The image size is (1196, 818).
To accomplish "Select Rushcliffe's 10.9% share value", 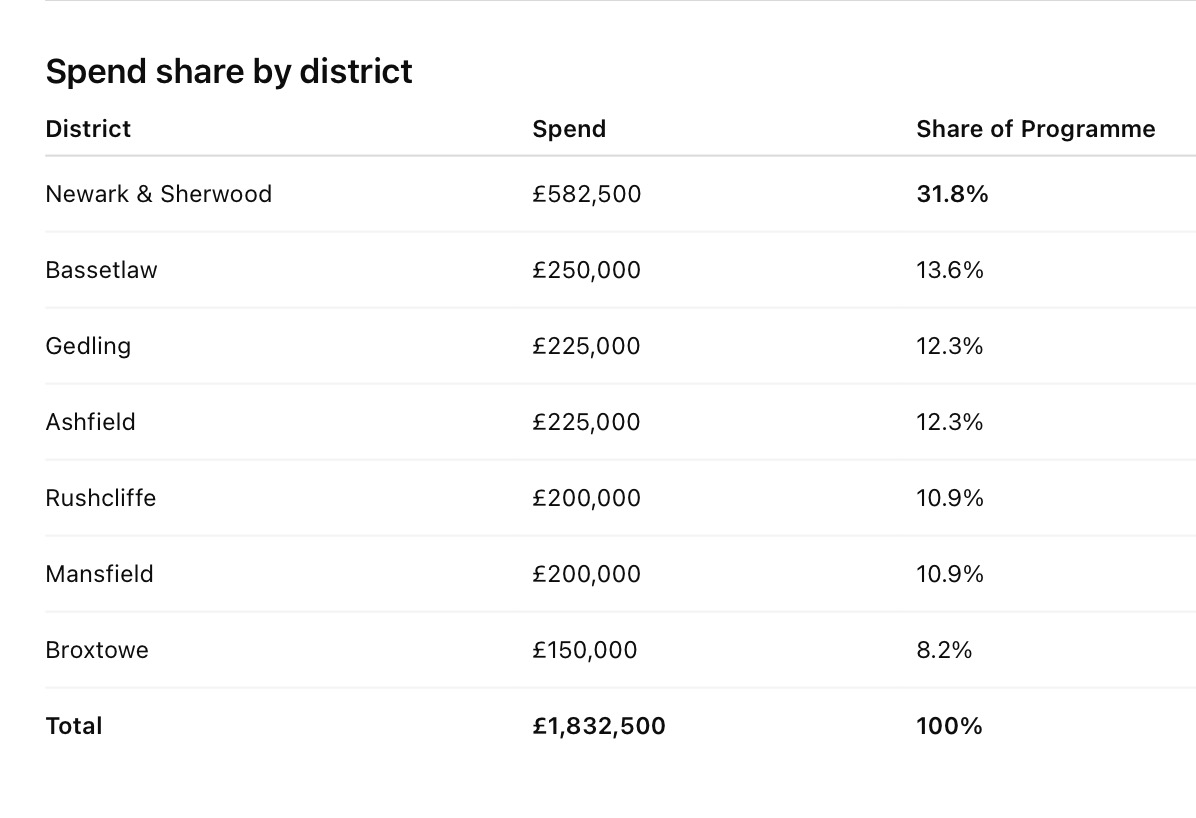I will (950, 498).
